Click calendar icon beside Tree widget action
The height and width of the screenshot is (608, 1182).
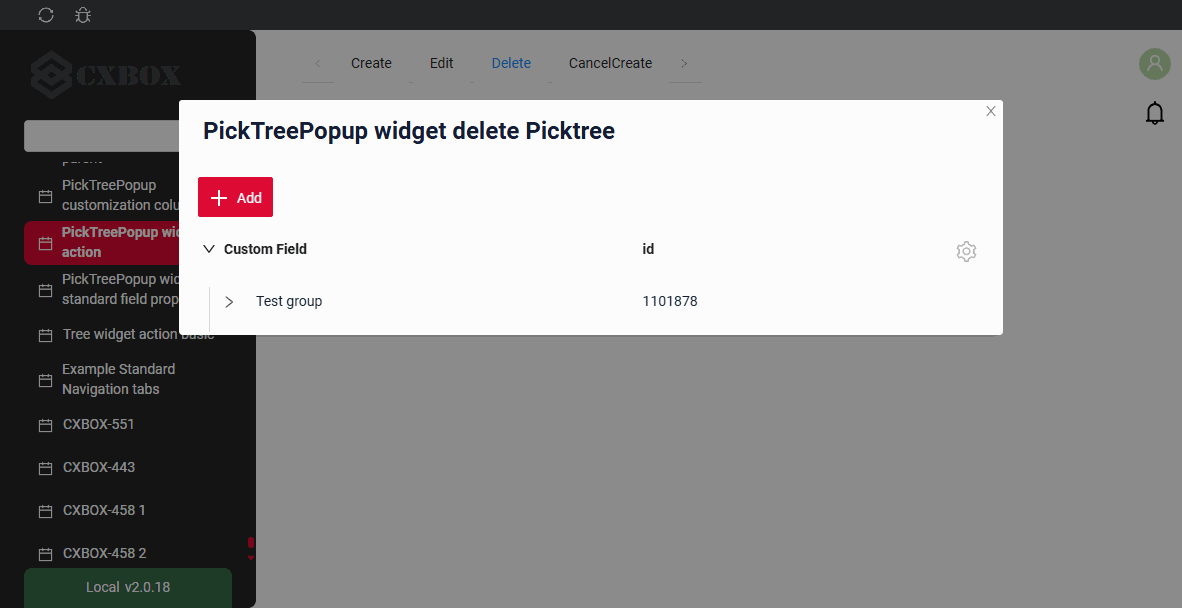click(45, 335)
